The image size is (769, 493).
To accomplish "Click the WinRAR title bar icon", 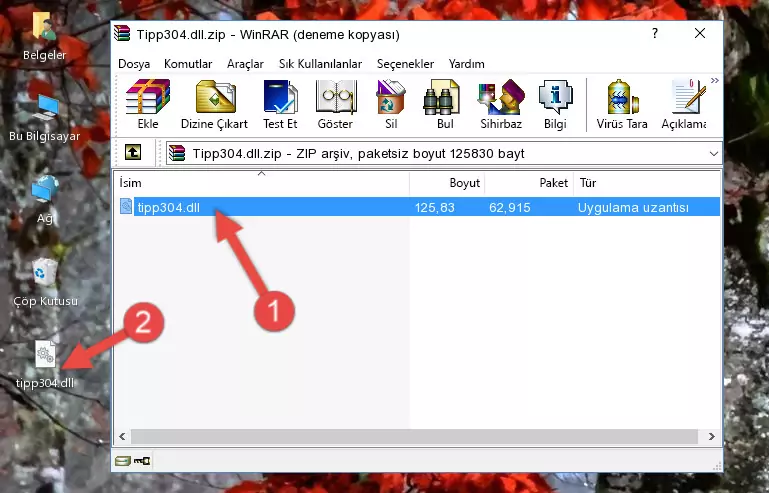I will coord(123,34).
